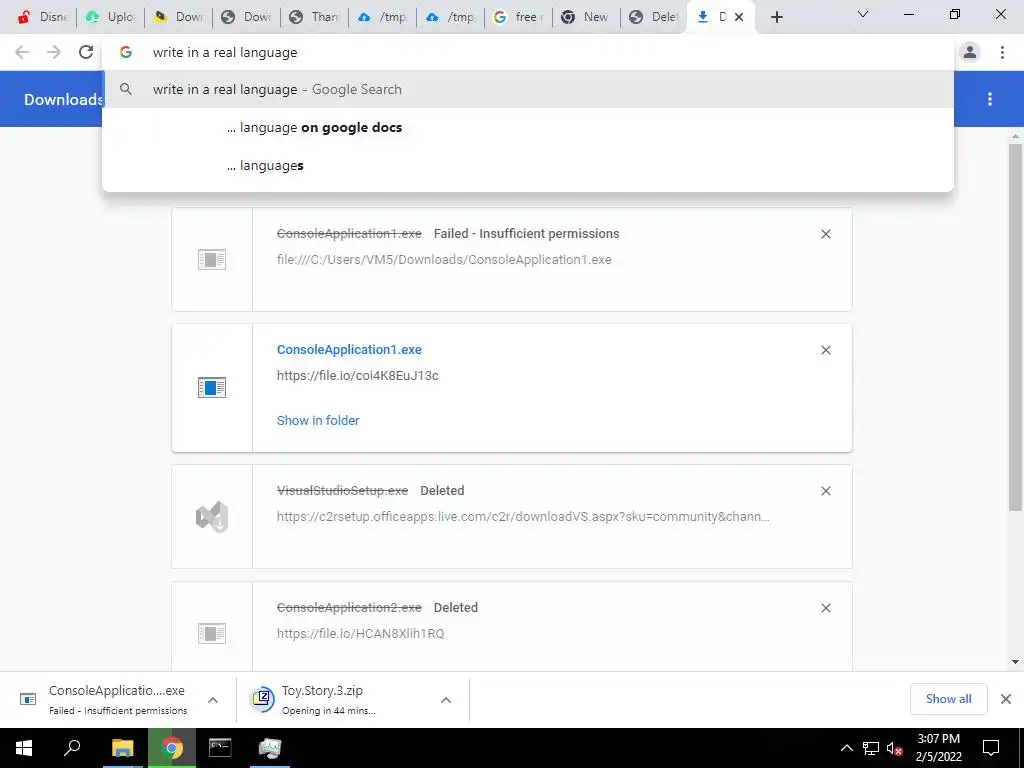This screenshot has height=768, width=1024.
Task: Expand the tab search chevron
Action: pyautogui.click(x=863, y=14)
